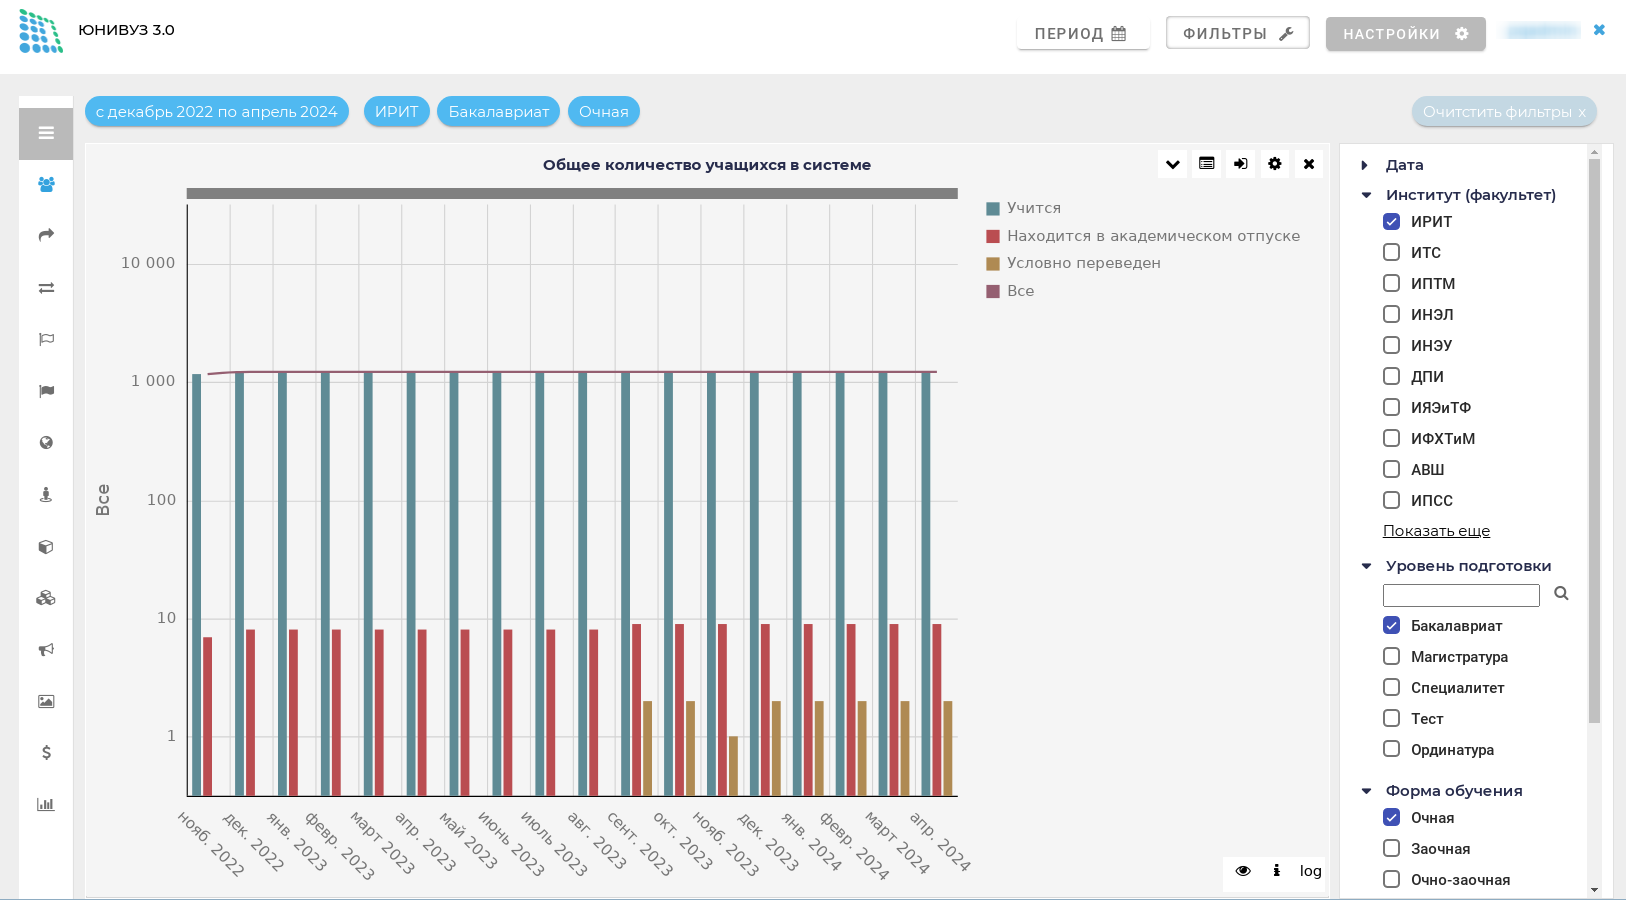Click the chart export sign-in arrow icon

tap(1241, 164)
